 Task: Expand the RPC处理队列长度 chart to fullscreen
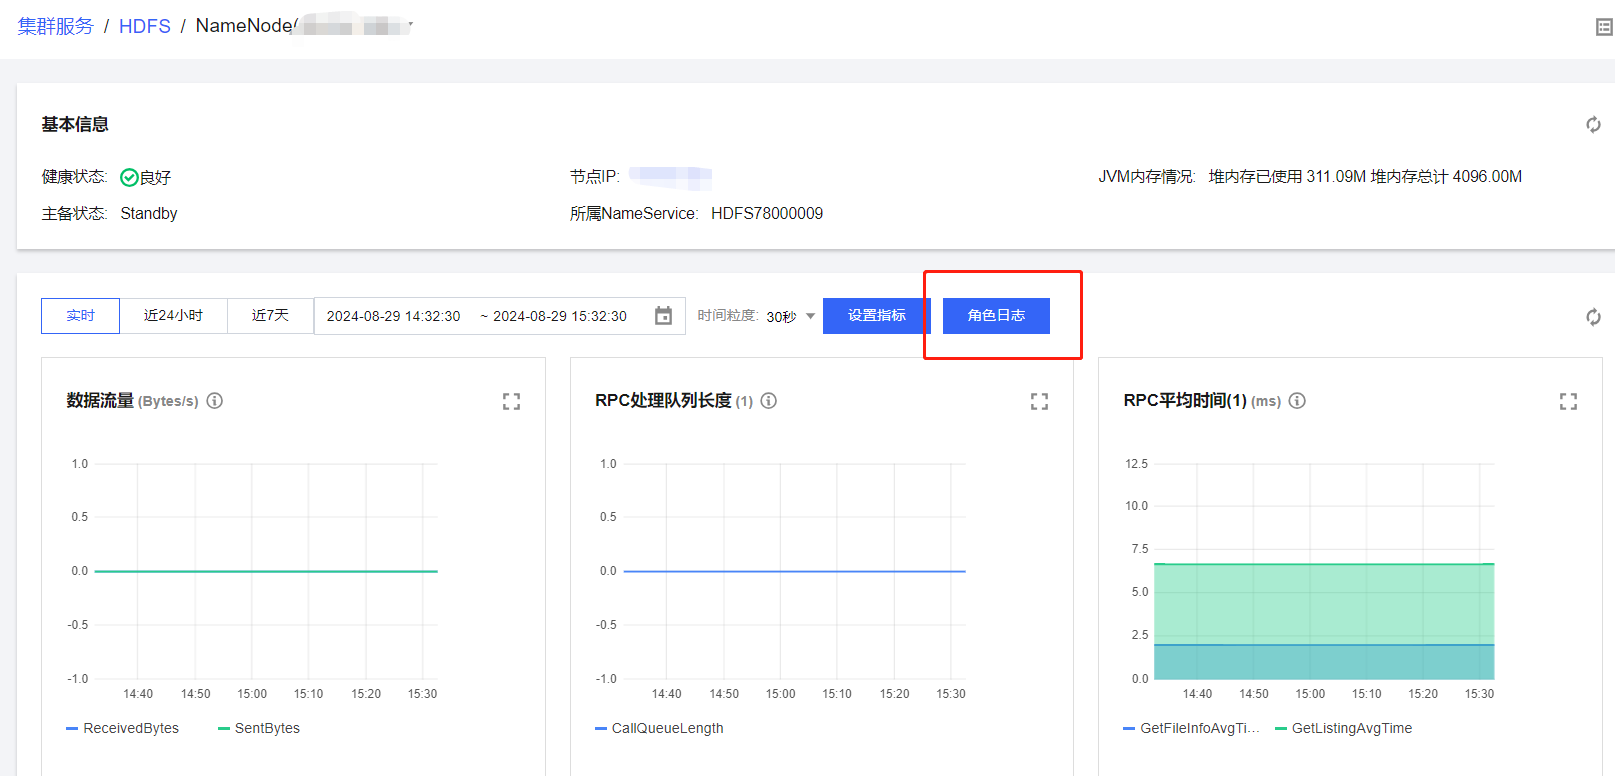point(1039,402)
